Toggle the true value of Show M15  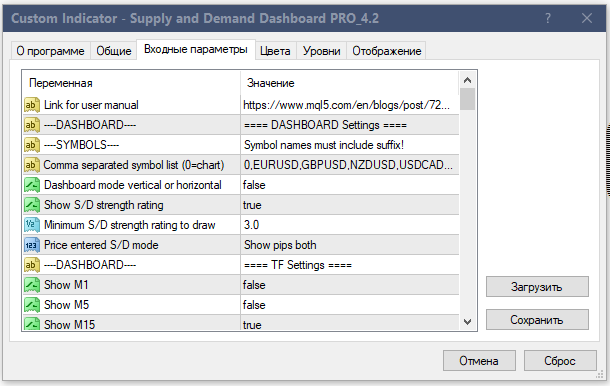click(x=350, y=324)
